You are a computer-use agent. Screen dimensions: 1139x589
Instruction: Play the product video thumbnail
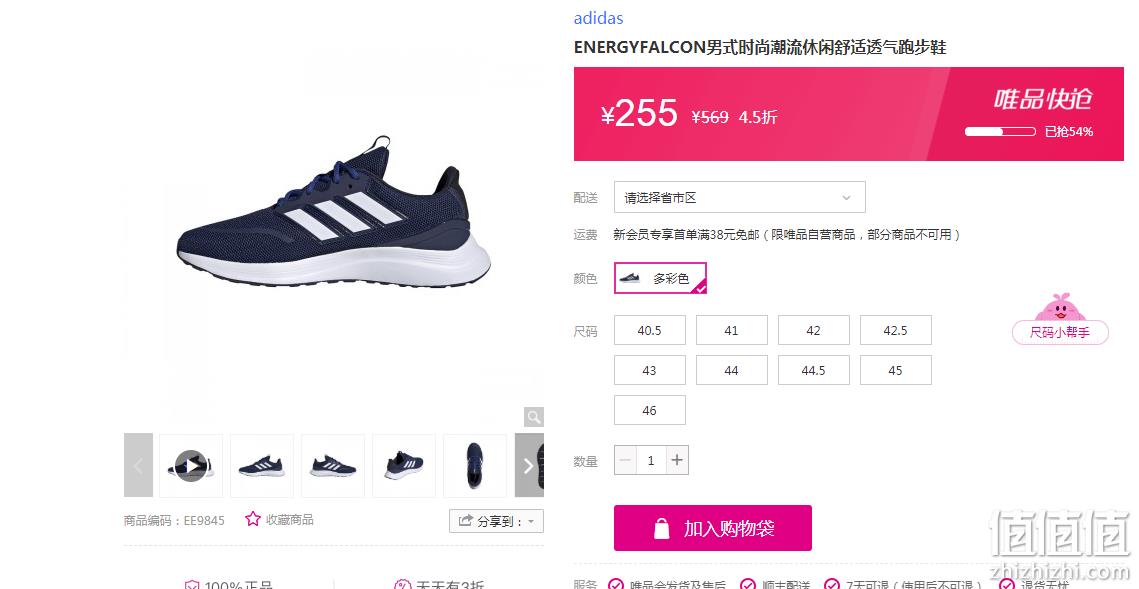click(191, 466)
